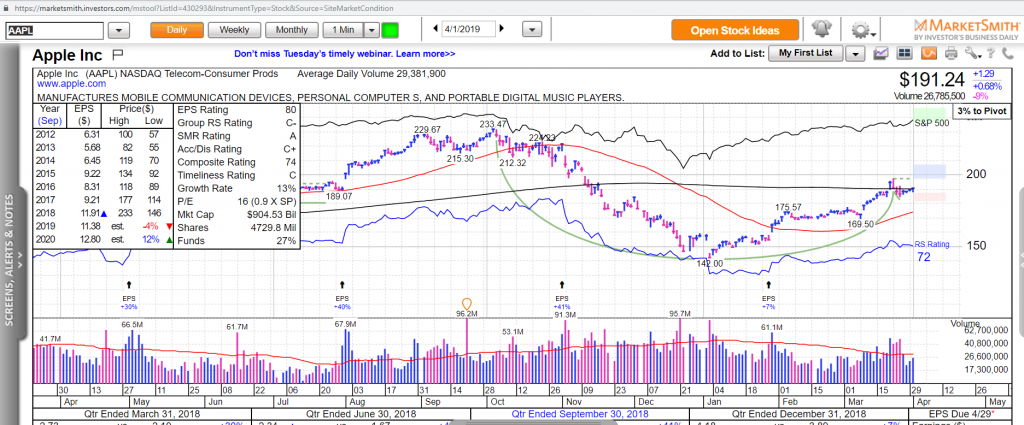Switch to the Monthly chart

coord(291,30)
